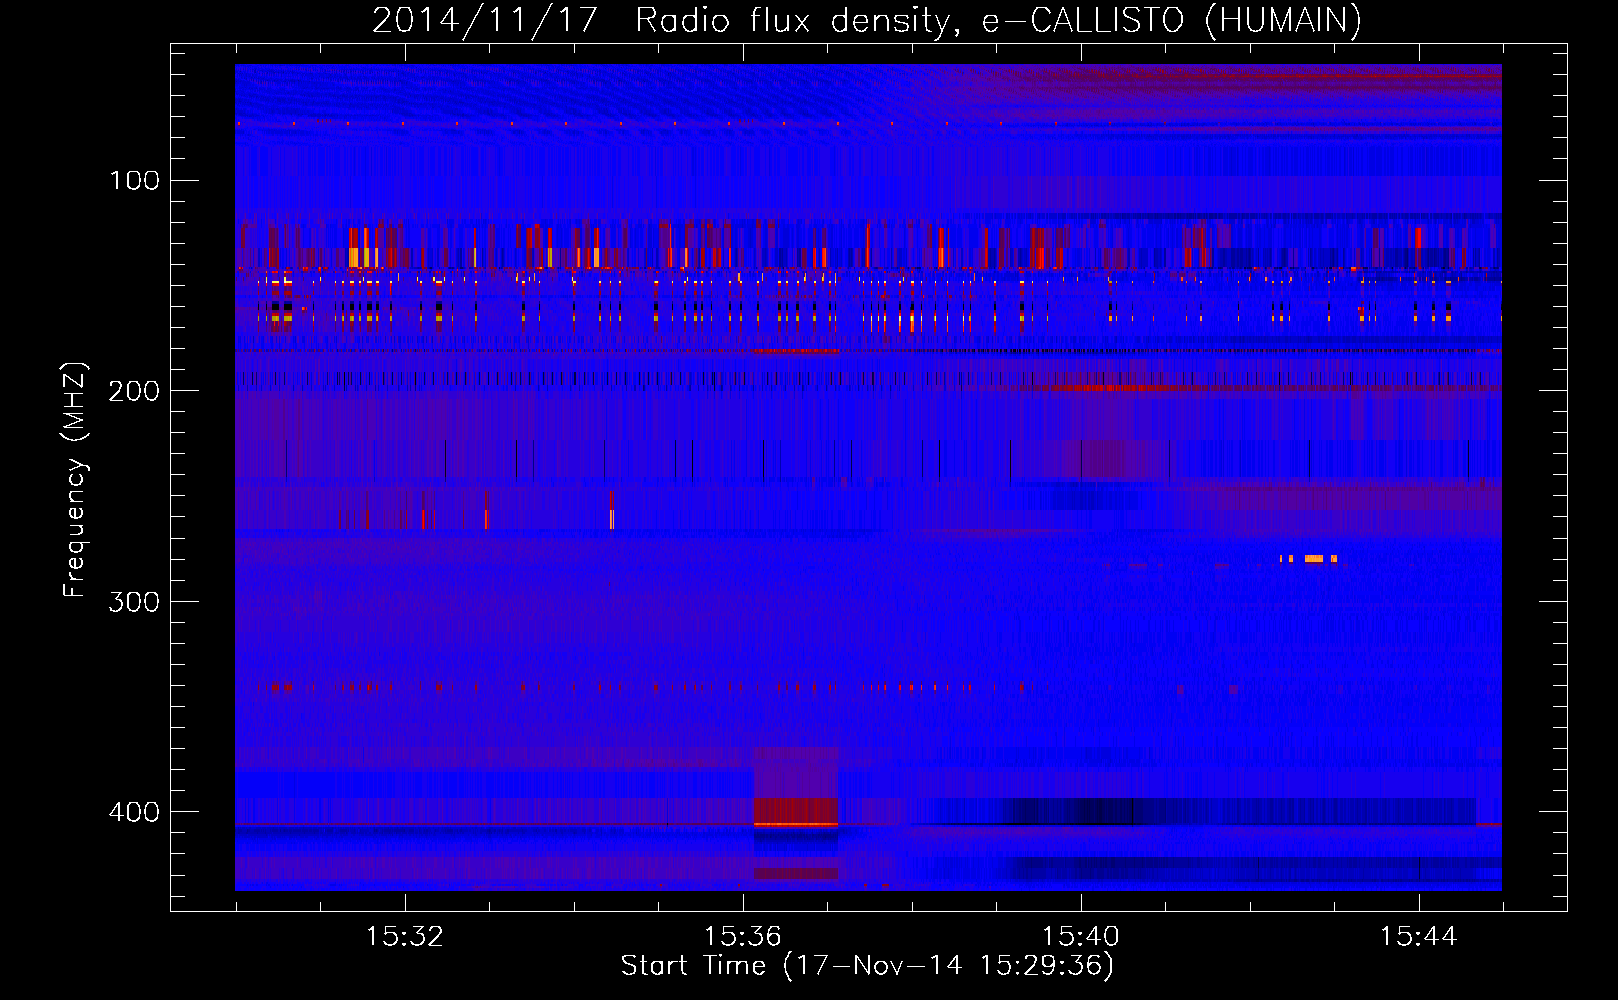Click the 100 frequency tick label
Viewport: 1618px width, 1000px height.
[135, 180]
